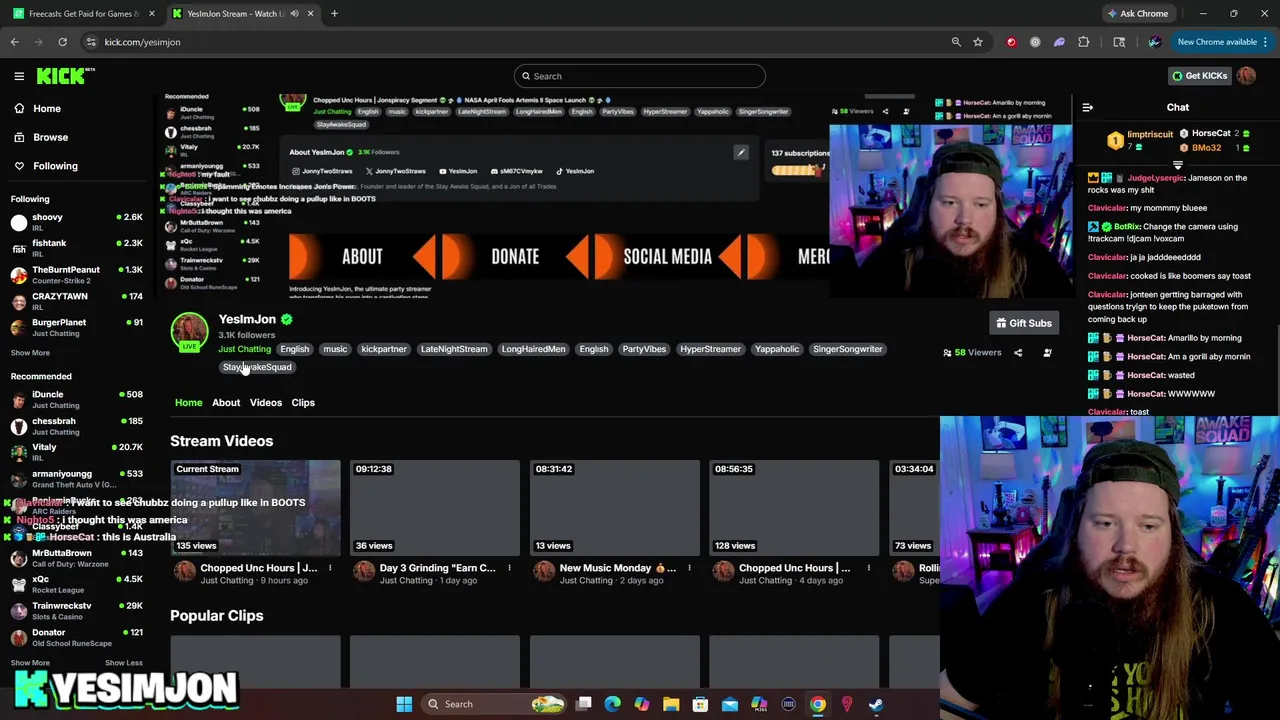
Task: Select the SingerSongwriter tag
Action: 848,349
